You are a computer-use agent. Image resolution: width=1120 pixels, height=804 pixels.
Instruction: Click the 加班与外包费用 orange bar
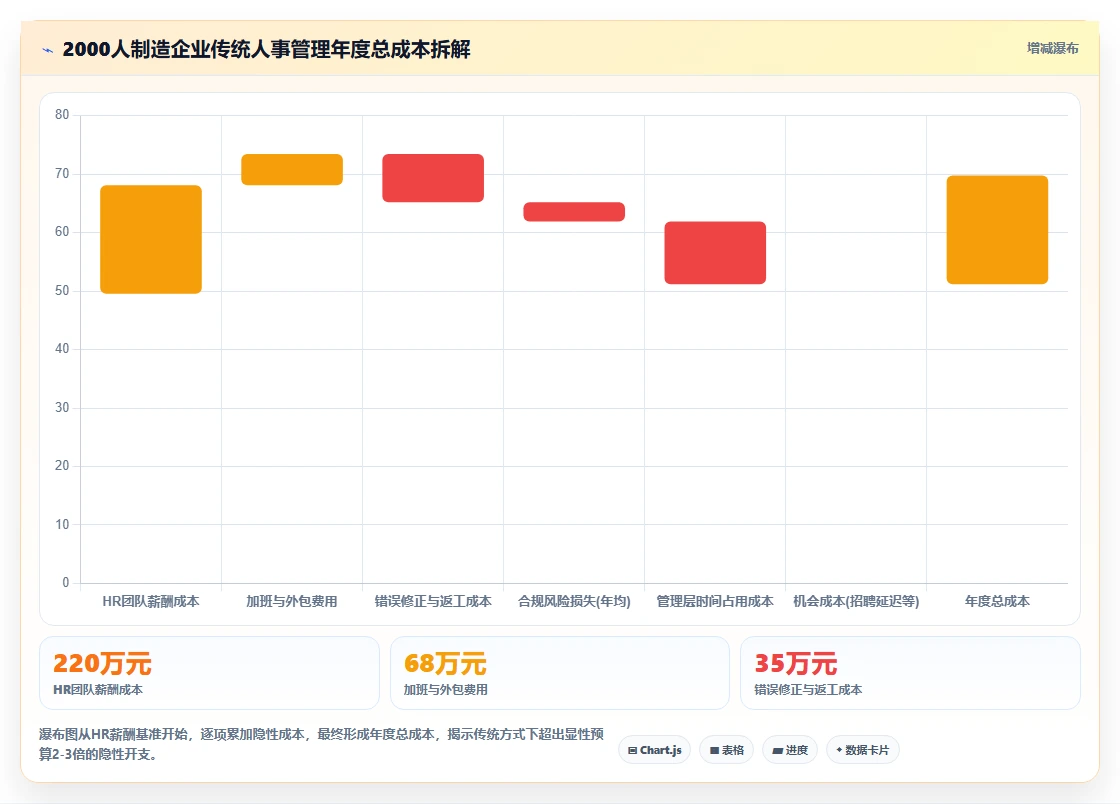pyautogui.click(x=292, y=169)
